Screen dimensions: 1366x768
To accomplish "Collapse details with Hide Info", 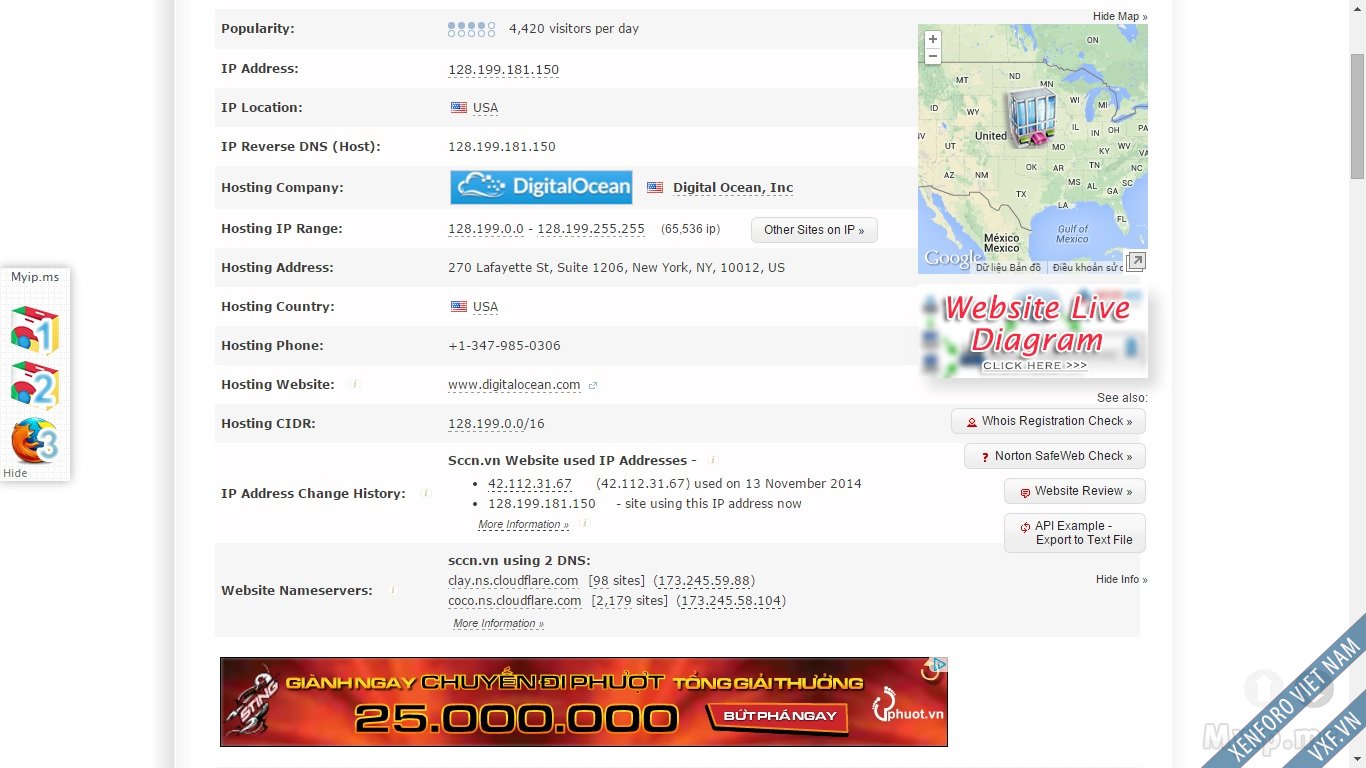I will pos(1122,580).
